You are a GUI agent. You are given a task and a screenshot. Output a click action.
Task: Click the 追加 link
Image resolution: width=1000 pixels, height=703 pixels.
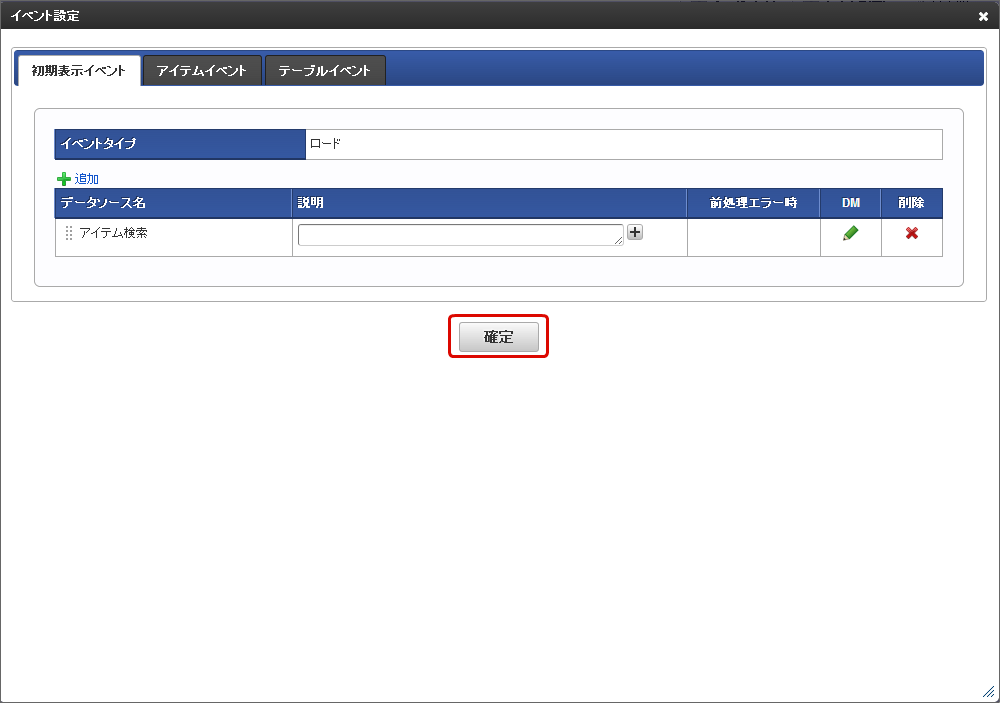point(87,179)
